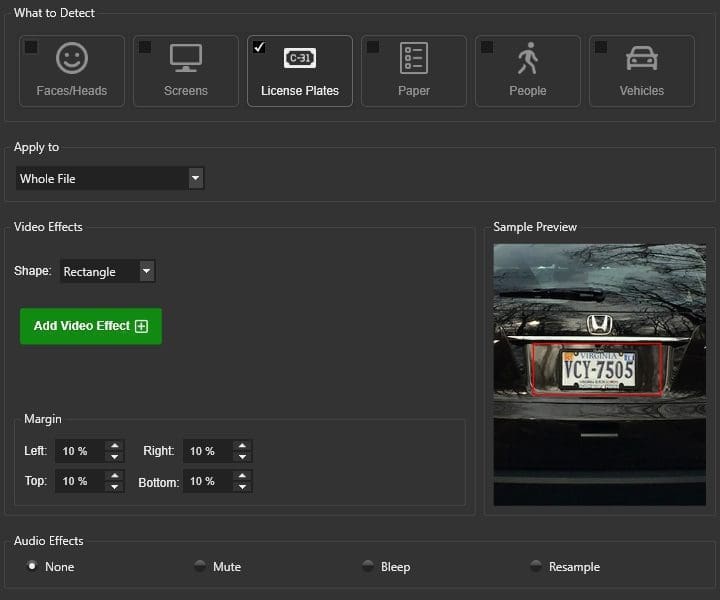
Task: Increase the Left margin with up arrow
Action: [x=115, y=446]
